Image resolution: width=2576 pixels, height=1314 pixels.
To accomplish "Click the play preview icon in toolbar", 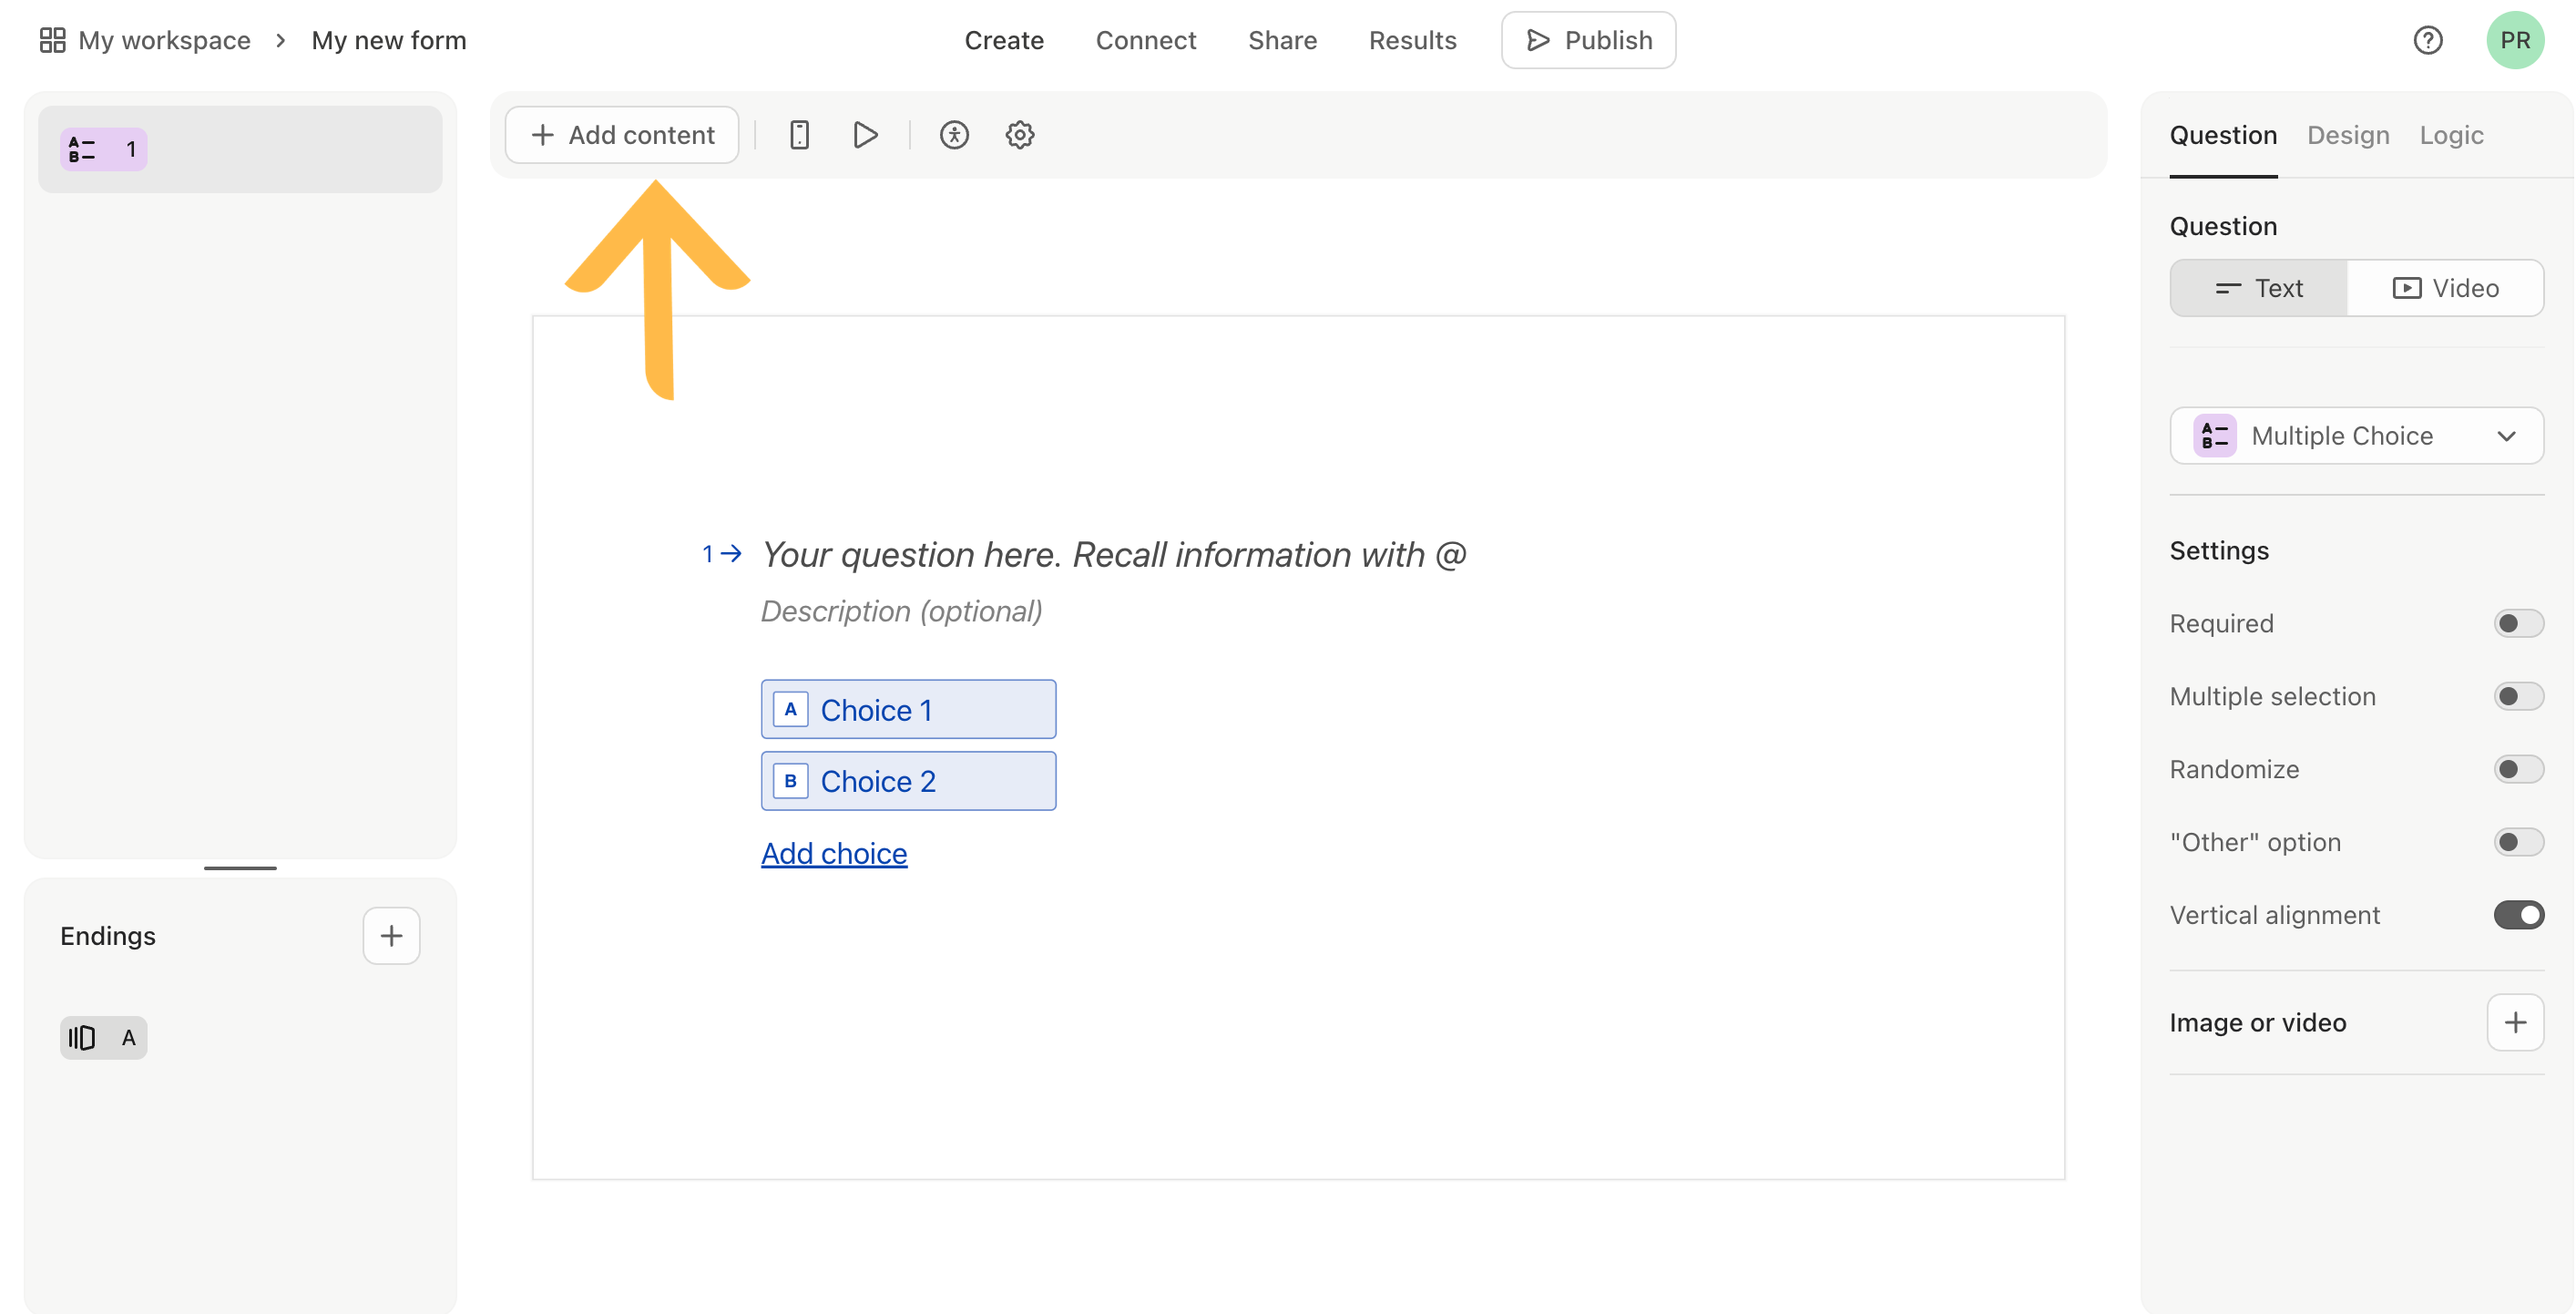I will [865, 135].
